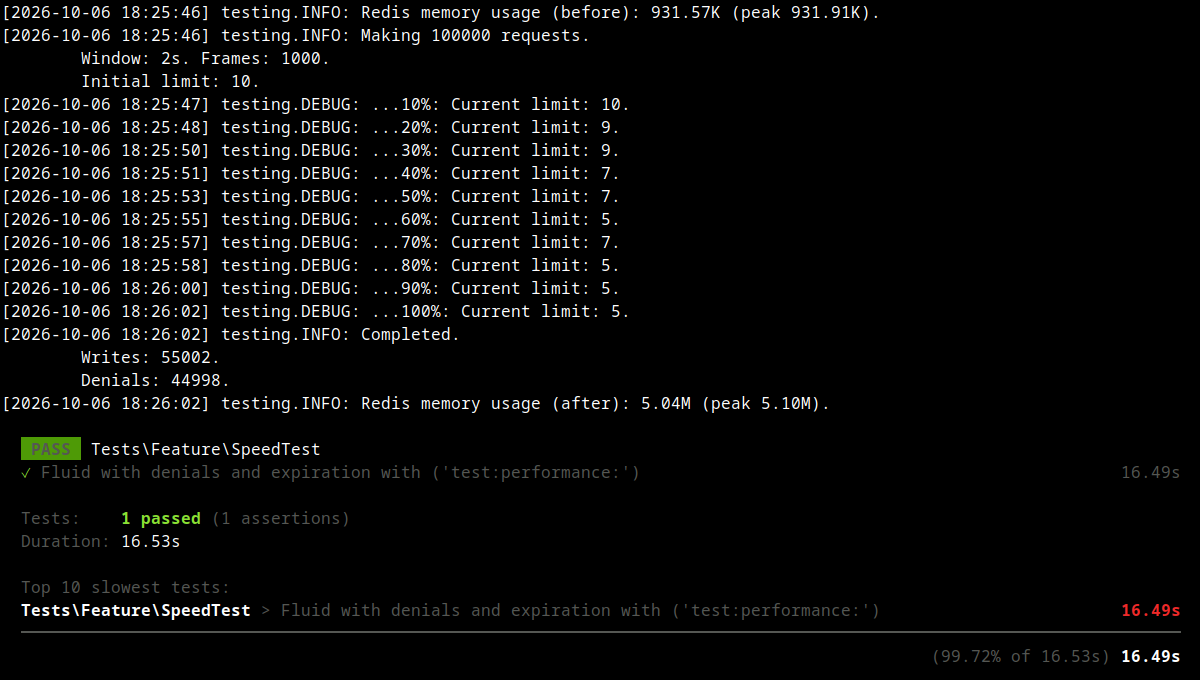Click the green PASS badge
Image resolution: width=1200 pixels, height=680 pixels.
click(51, 450)
